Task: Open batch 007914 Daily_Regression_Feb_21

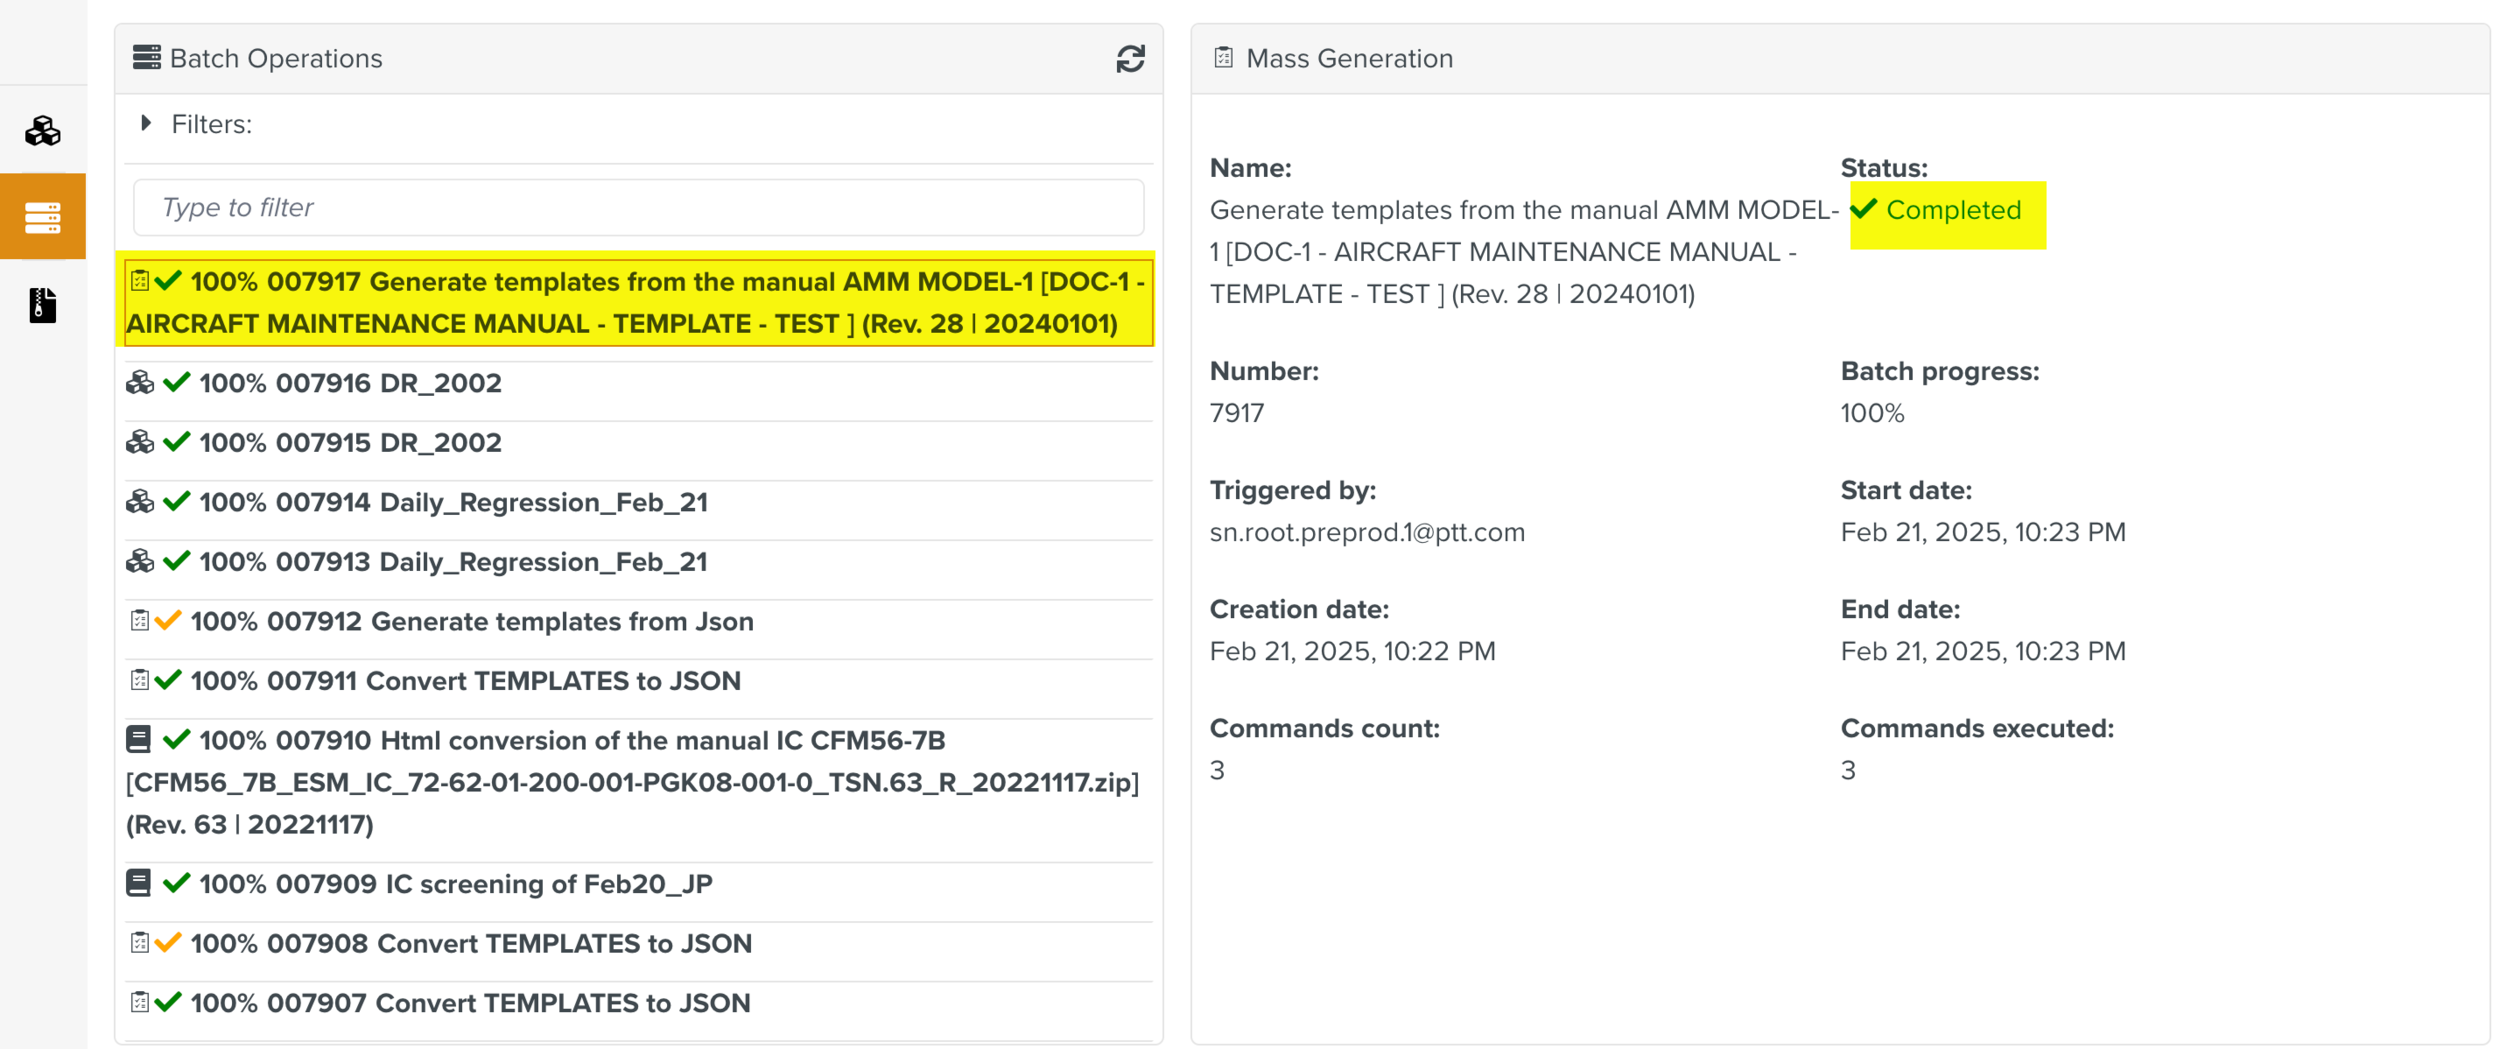Action: coord(453,502)
